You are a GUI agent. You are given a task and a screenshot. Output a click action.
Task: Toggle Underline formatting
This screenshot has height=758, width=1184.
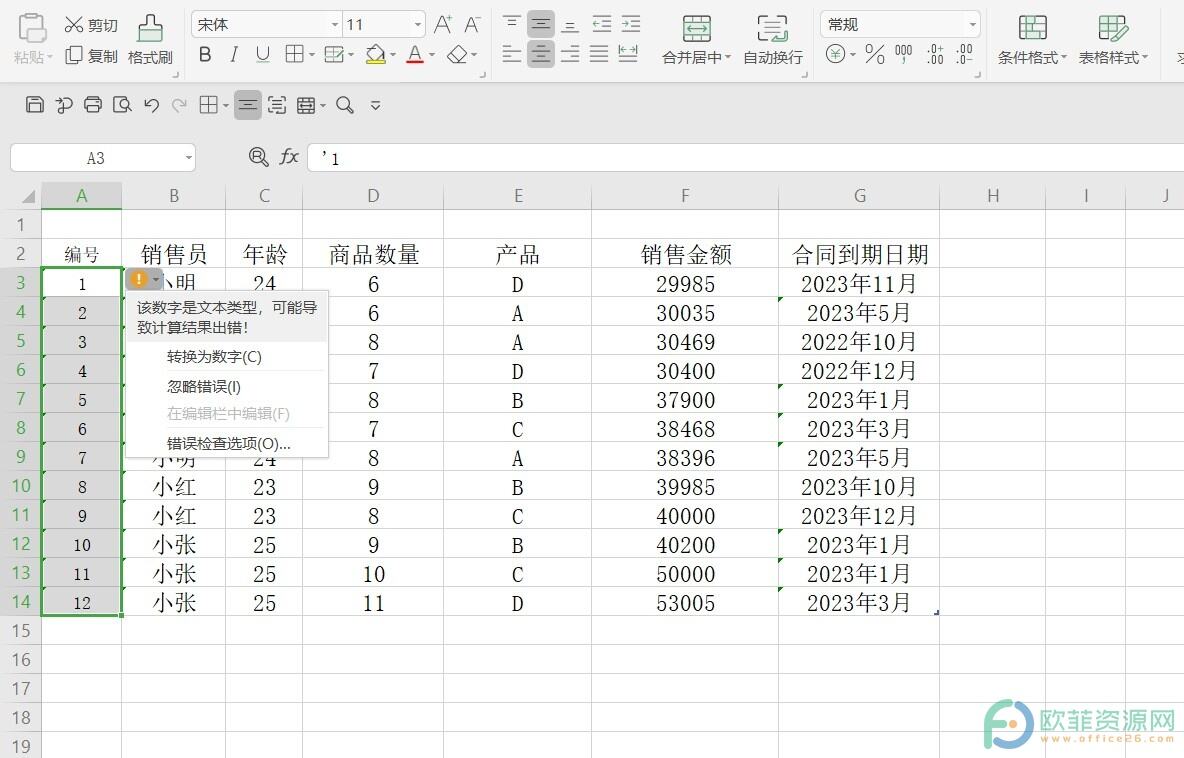click(263, 55)
